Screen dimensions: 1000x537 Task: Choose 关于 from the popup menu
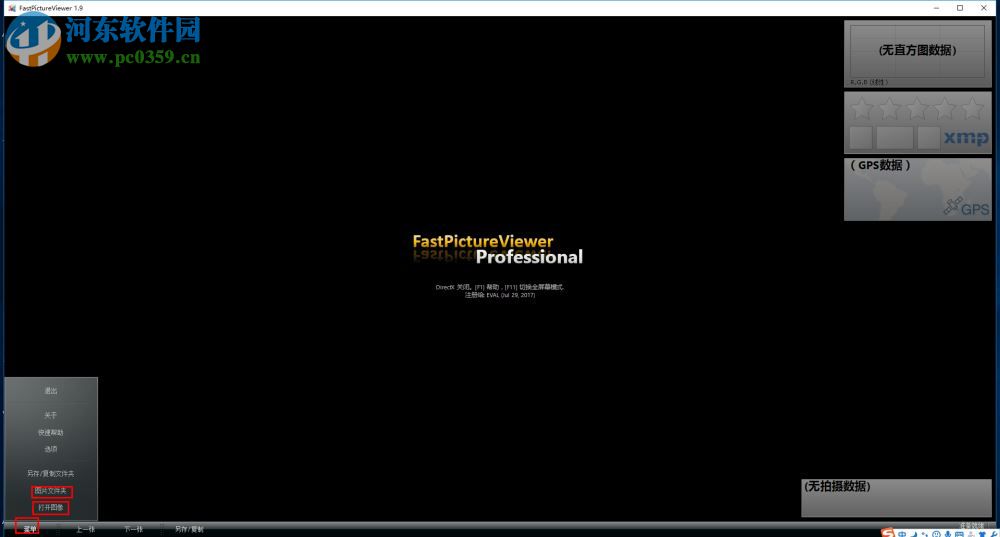pyautogui.click(x=51, y=415)
